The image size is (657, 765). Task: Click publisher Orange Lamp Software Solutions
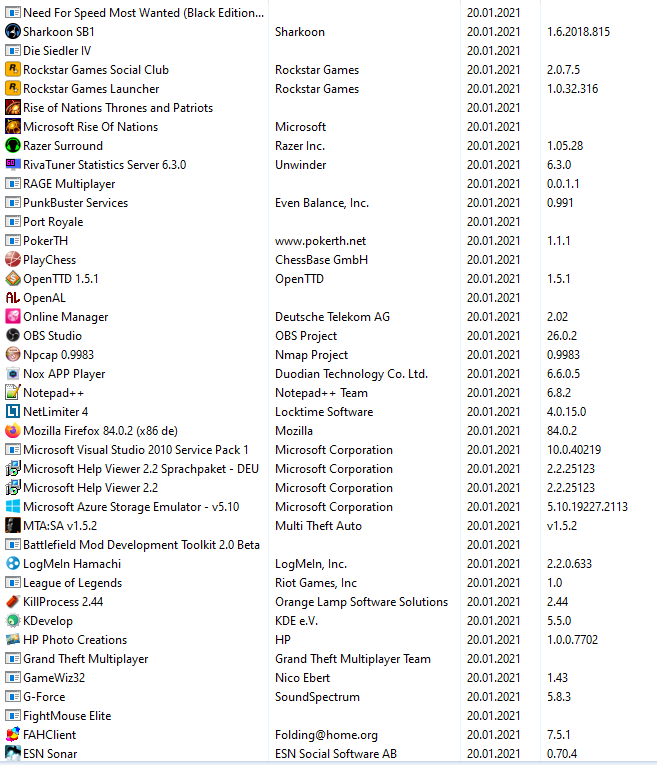(x=361, y=602)
